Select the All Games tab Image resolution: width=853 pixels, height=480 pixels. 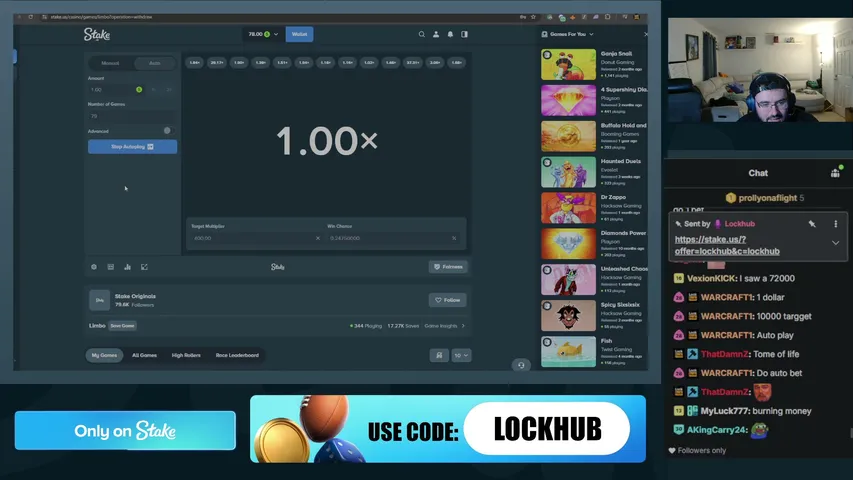144,355
